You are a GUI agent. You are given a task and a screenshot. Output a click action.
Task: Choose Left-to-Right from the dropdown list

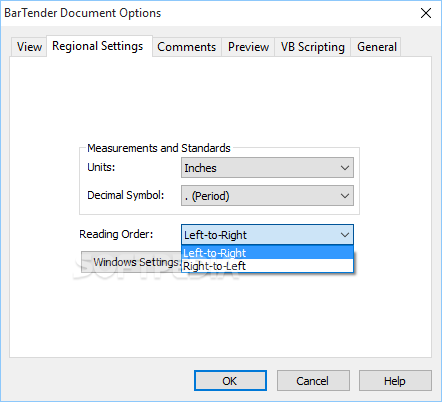pyautogui.click(x=267, y=253)
